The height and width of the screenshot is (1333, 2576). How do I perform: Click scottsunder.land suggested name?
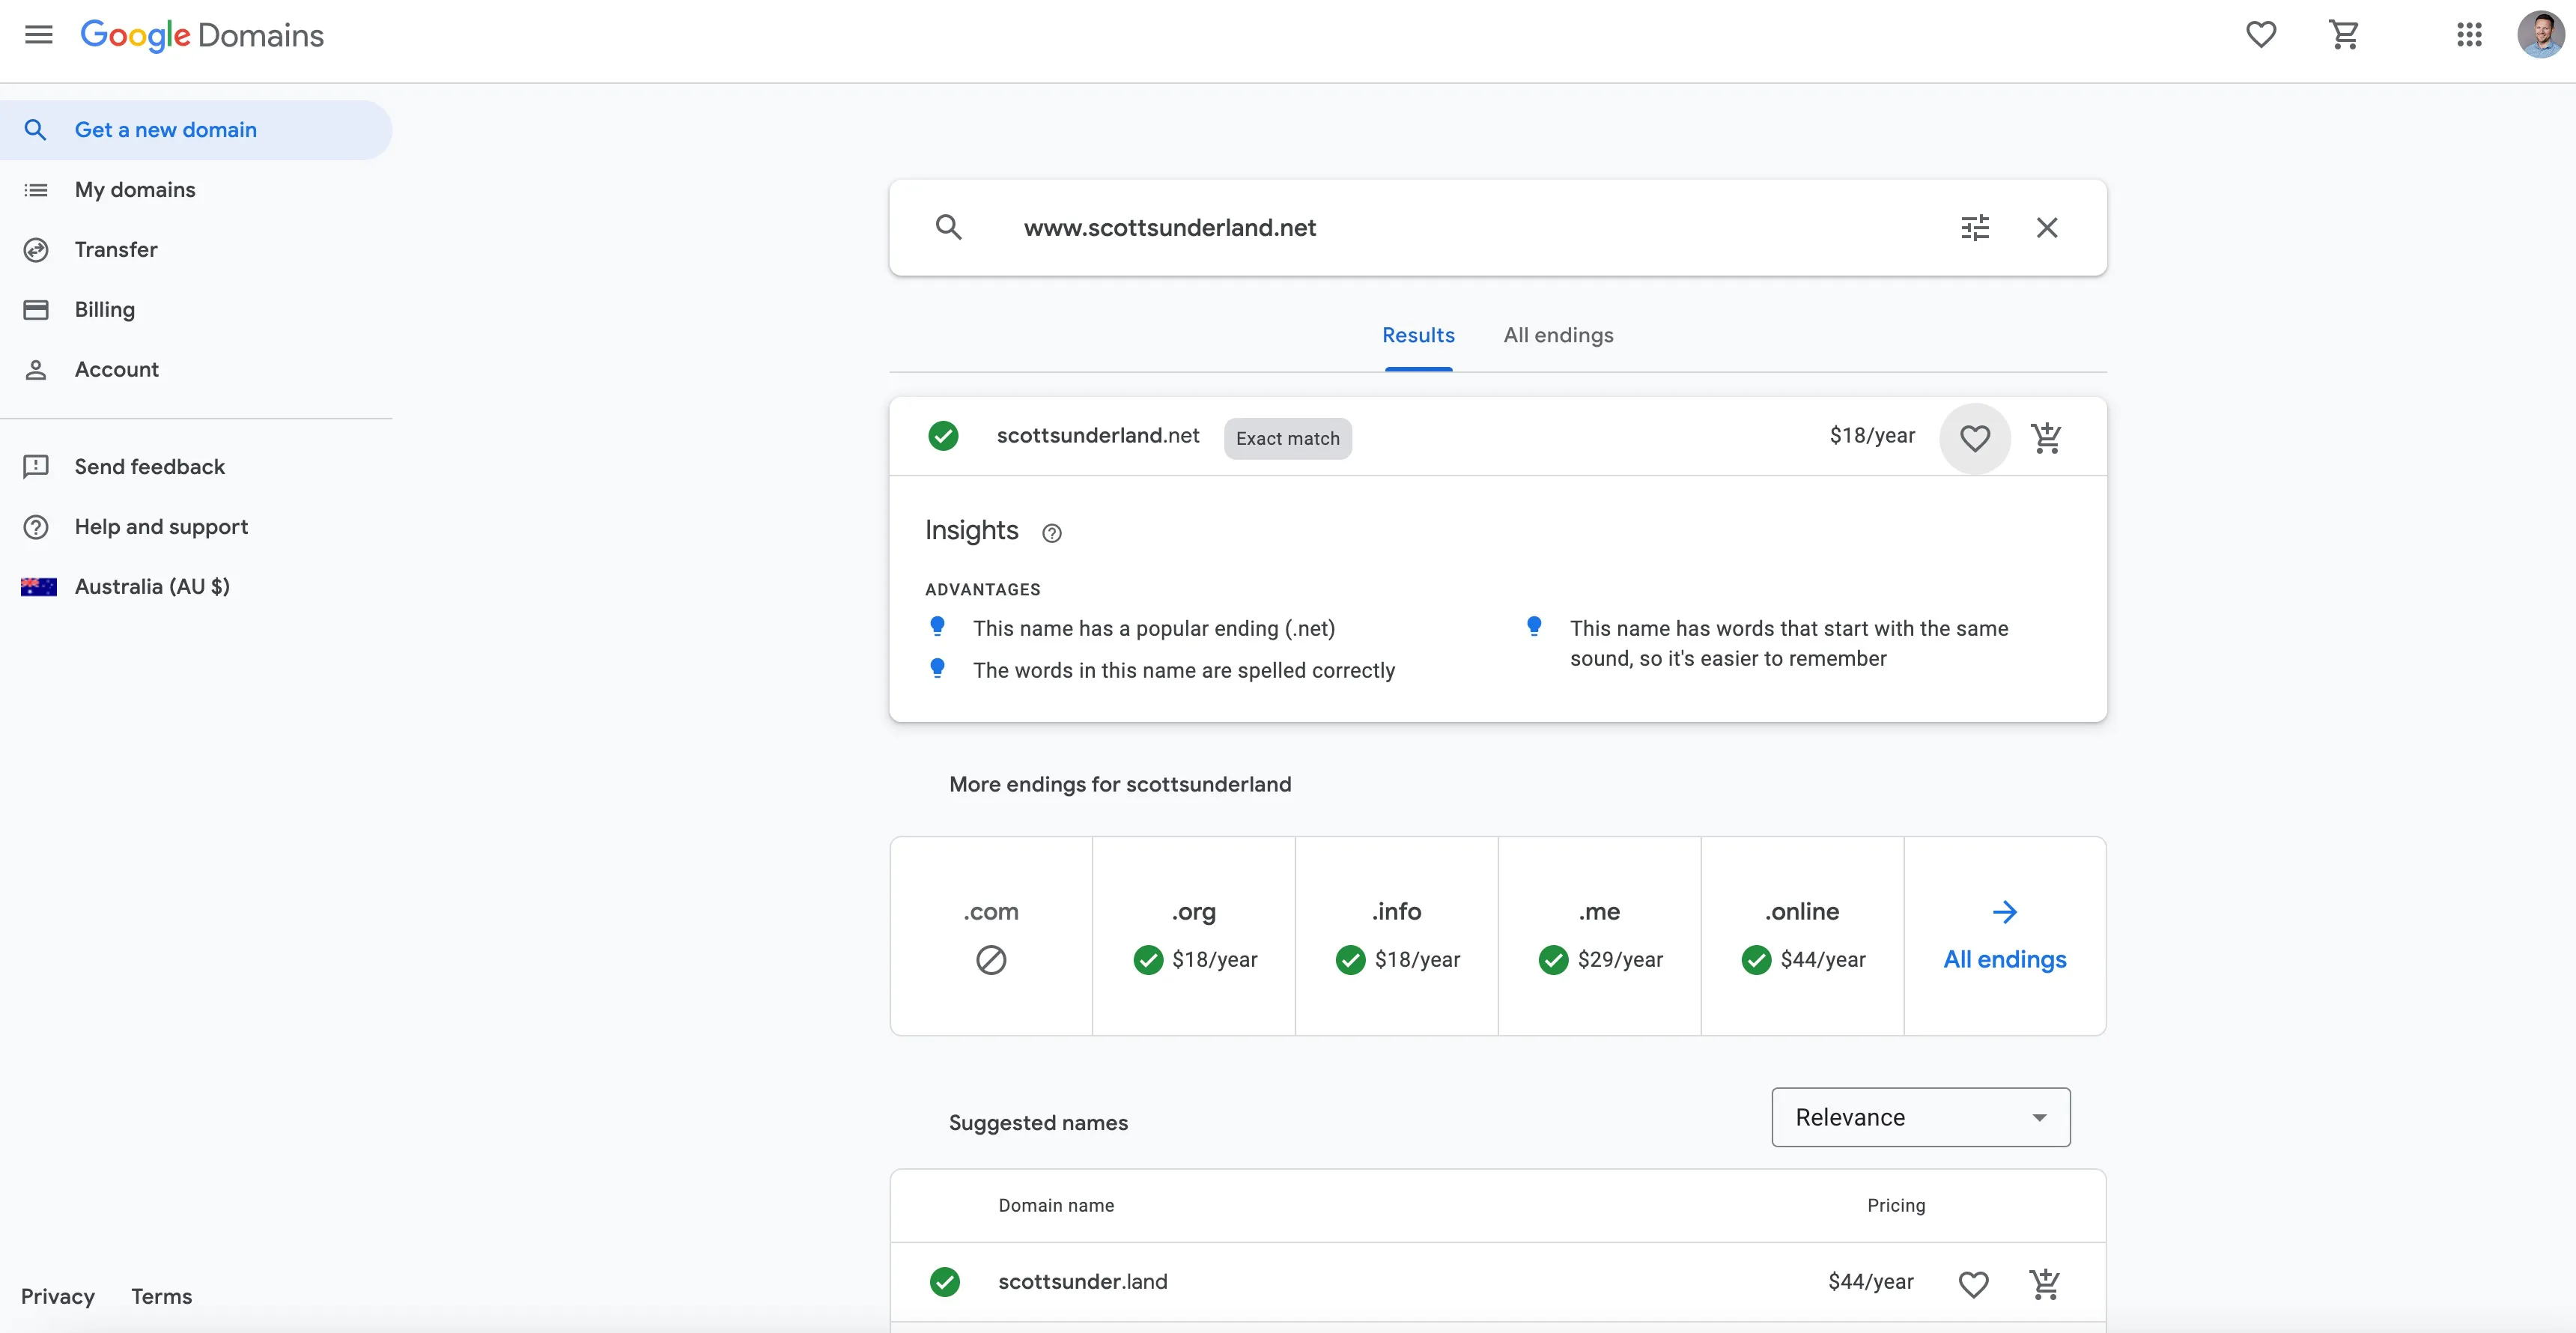1082,1282
